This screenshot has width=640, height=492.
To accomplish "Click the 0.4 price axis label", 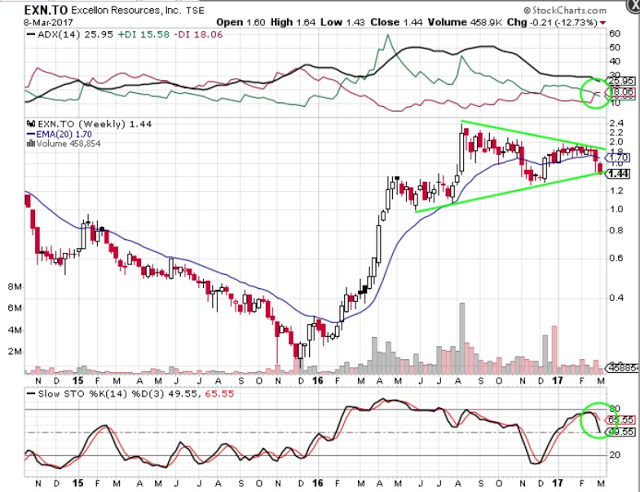I will click(617, 298).
